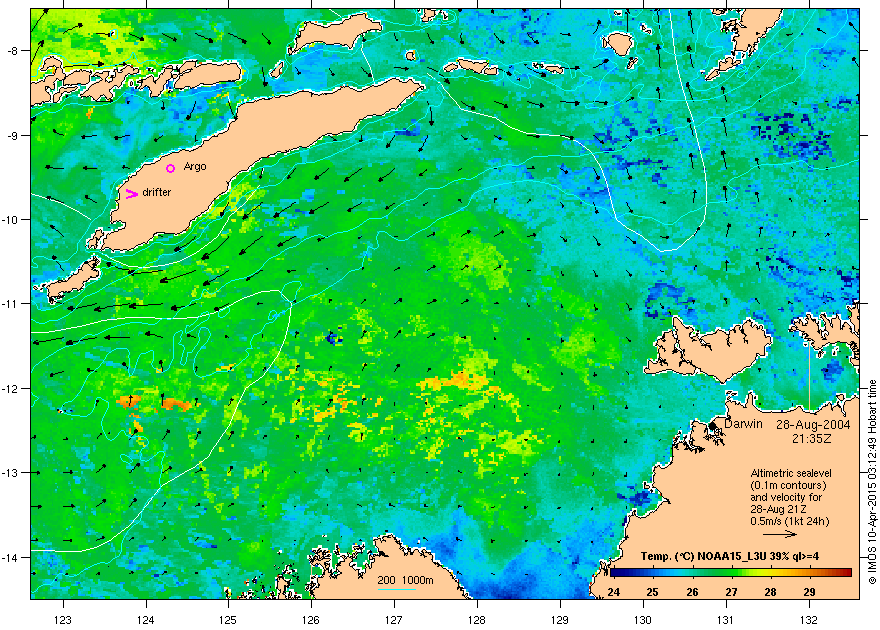Click the 123 longitude axis label
Image resolution: width=880 pixels, height=630 pixels.
click(x=63, y=620)
